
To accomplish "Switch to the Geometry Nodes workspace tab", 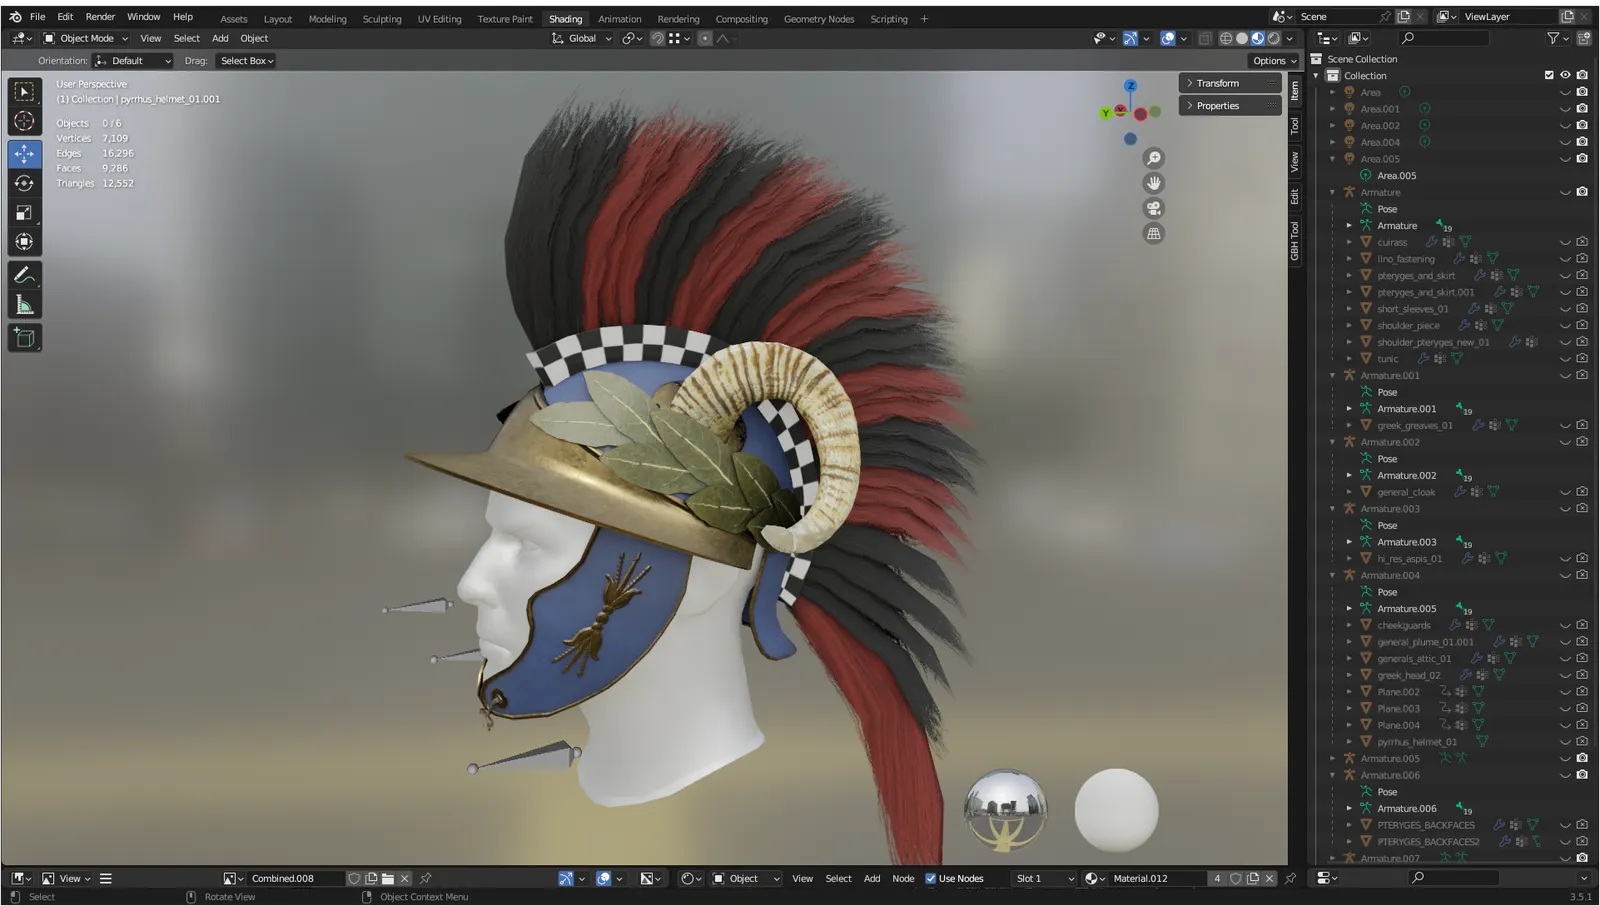I will click(819, 19).
